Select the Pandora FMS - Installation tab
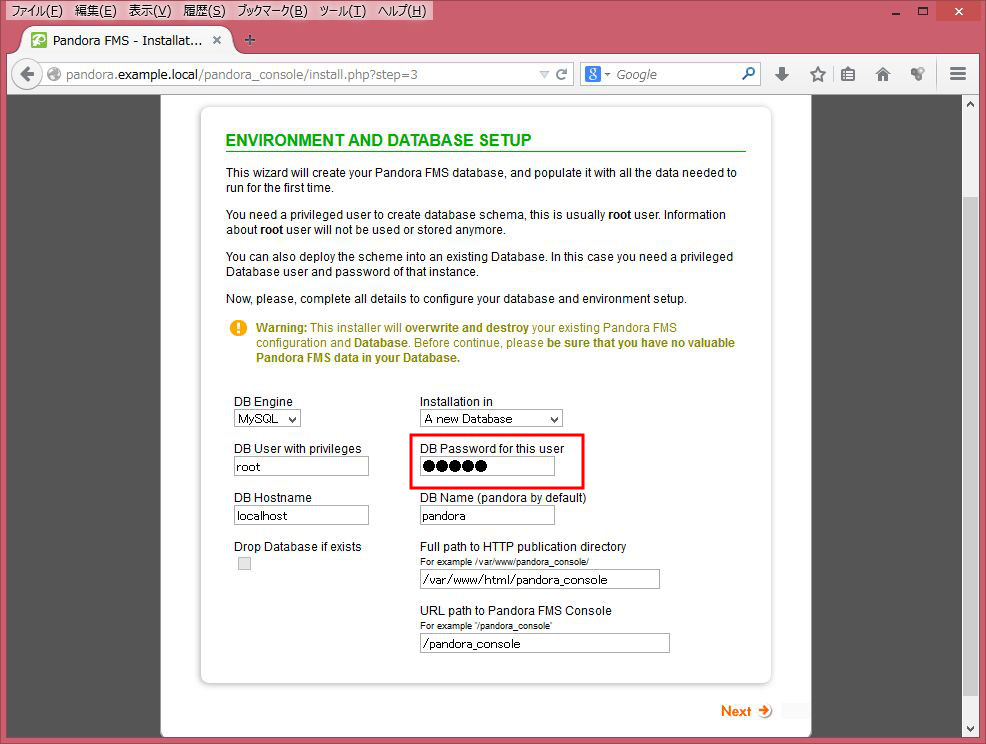This screenshot has width=986, height=744. 127,40
